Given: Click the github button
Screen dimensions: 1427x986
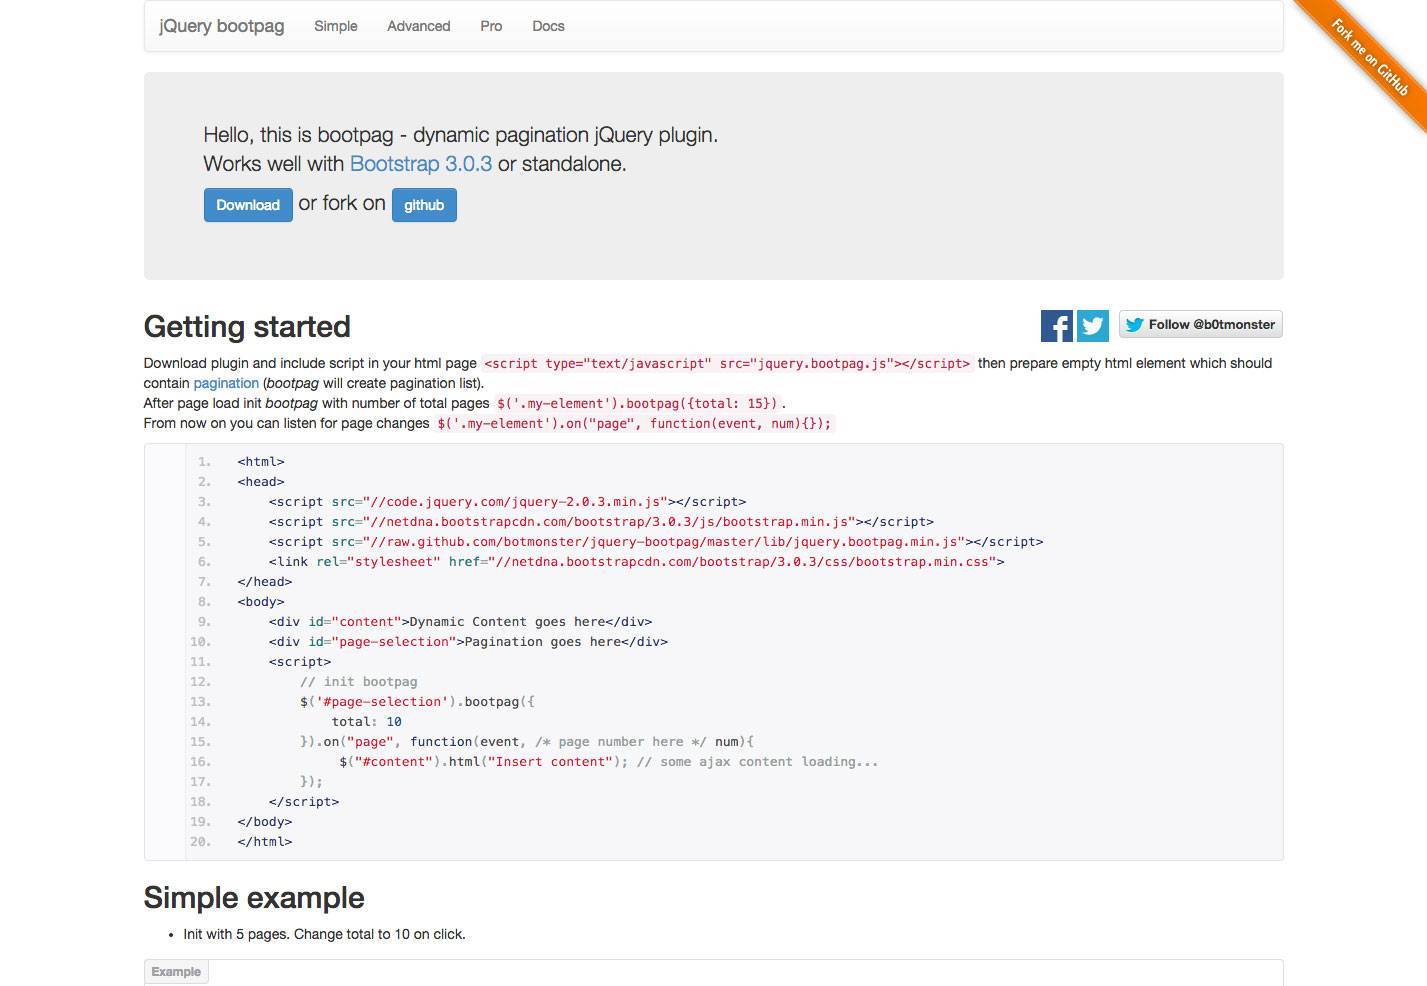Looking at the screenshot, I should click(424, 205).
